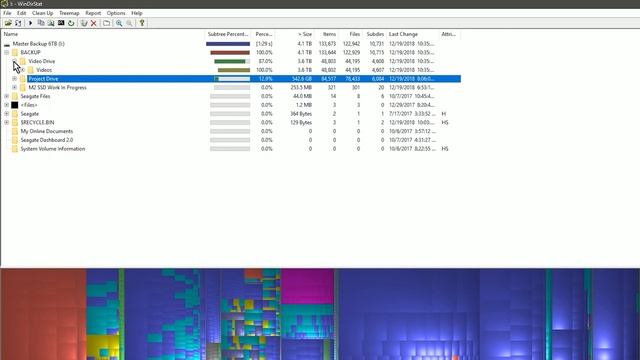Open the Report menu
The height and width of the screenshot is (360, 640).
[x=93, y=13]
